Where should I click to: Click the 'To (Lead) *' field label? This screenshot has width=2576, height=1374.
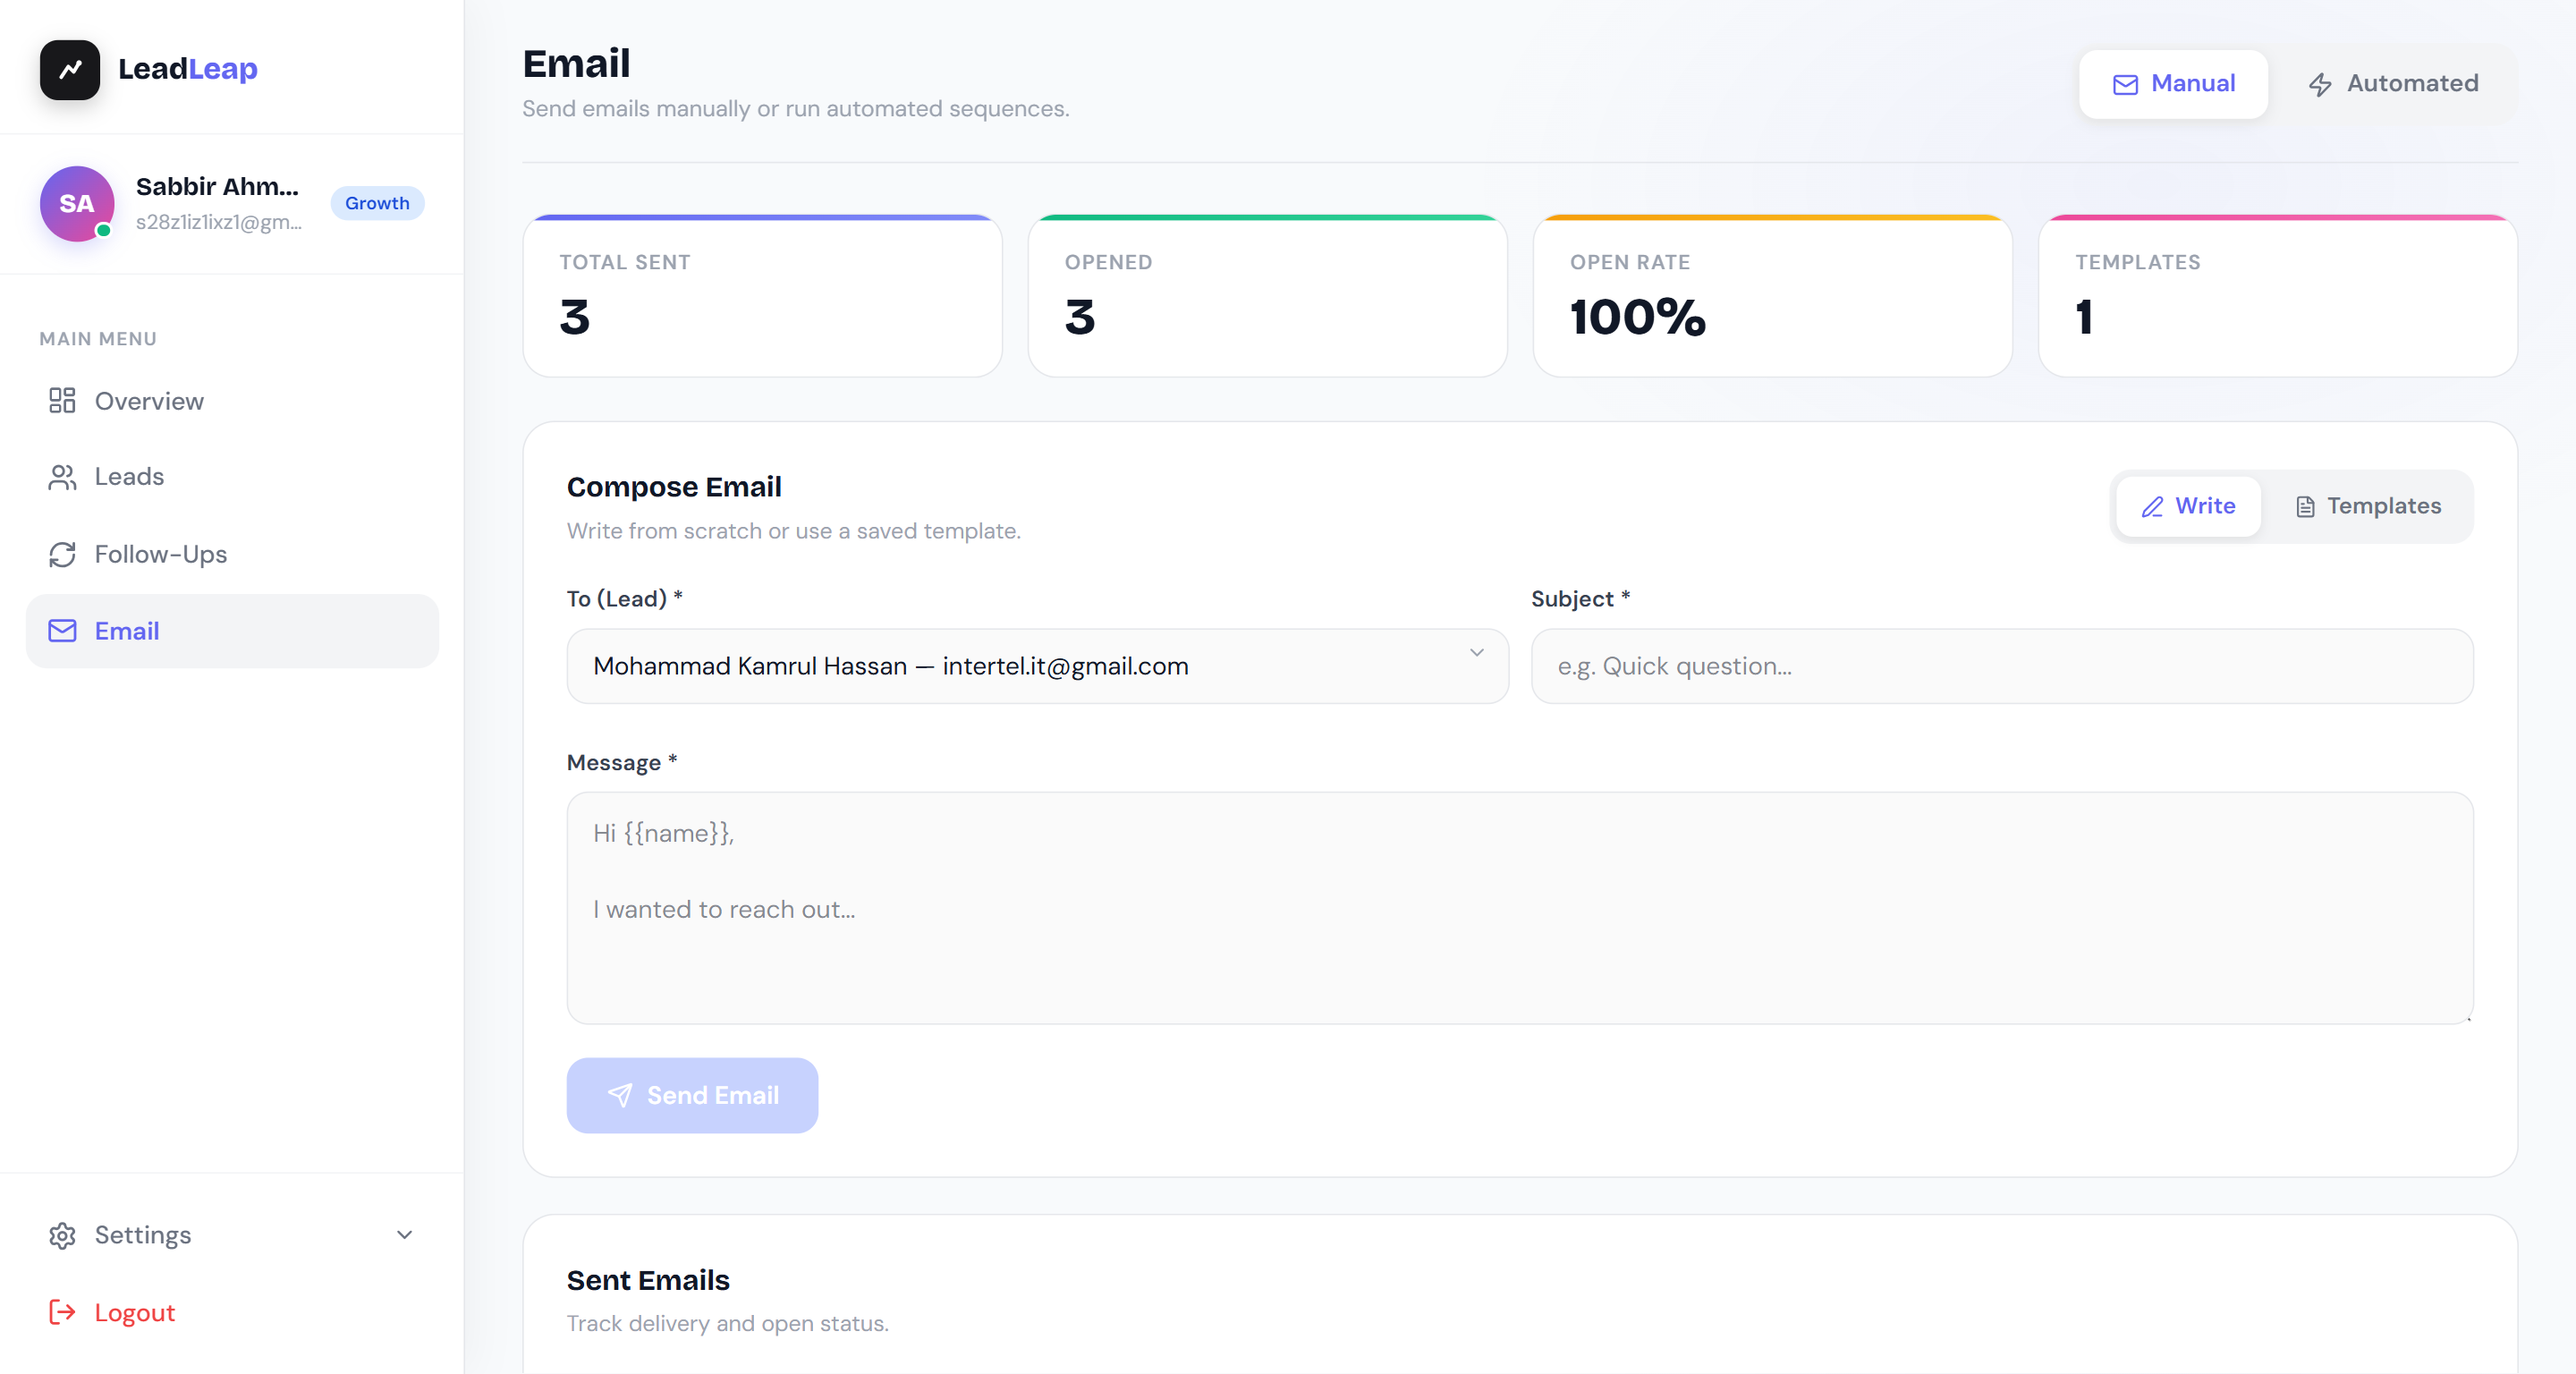[x=625, y=599]
